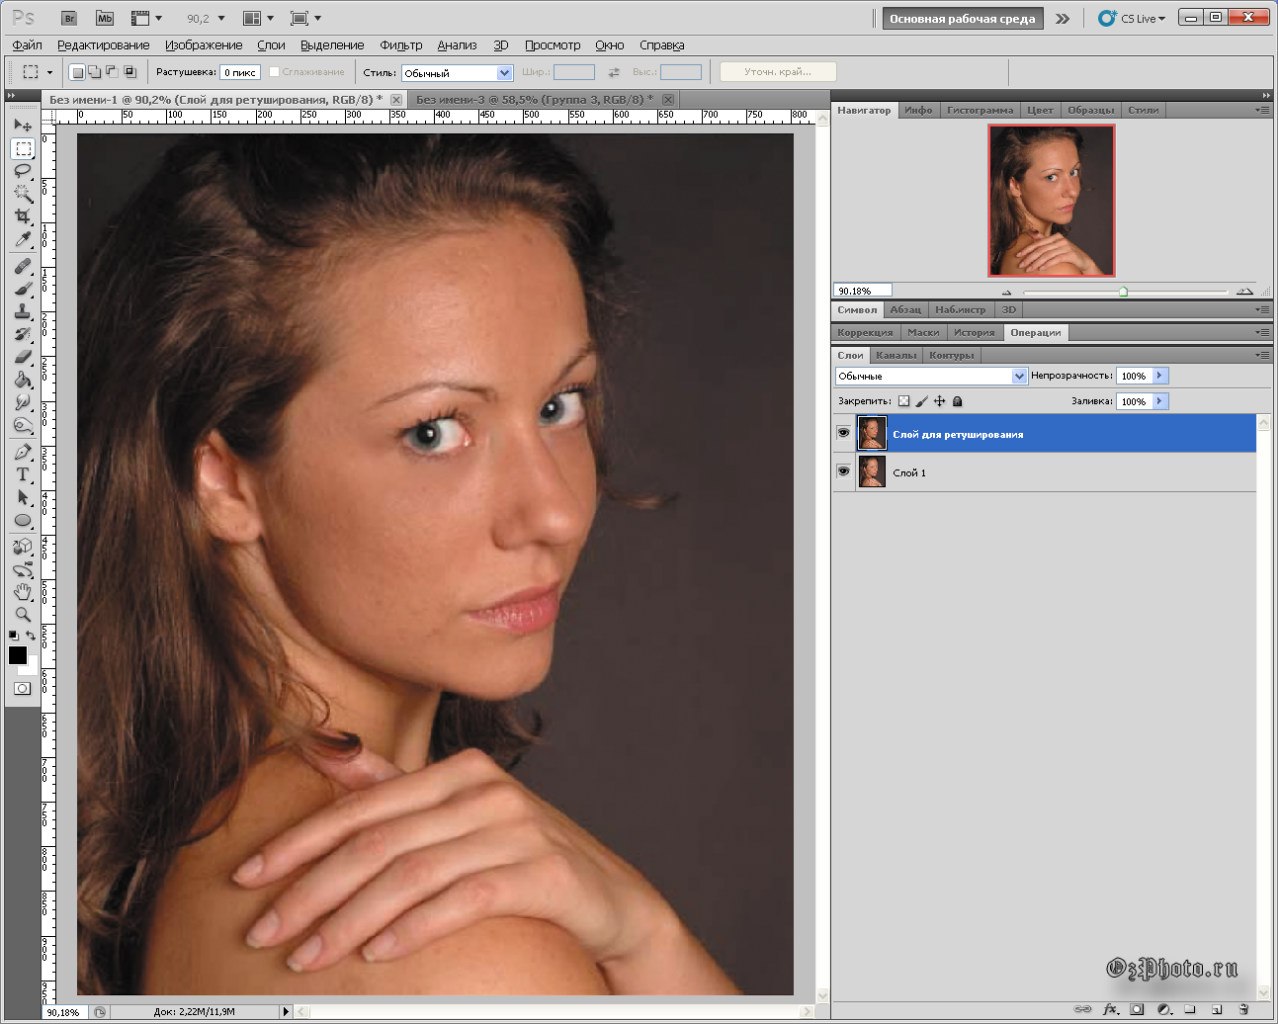
Task: Launch Adobe Bridge from the top bar
Action: coord(69,18)
